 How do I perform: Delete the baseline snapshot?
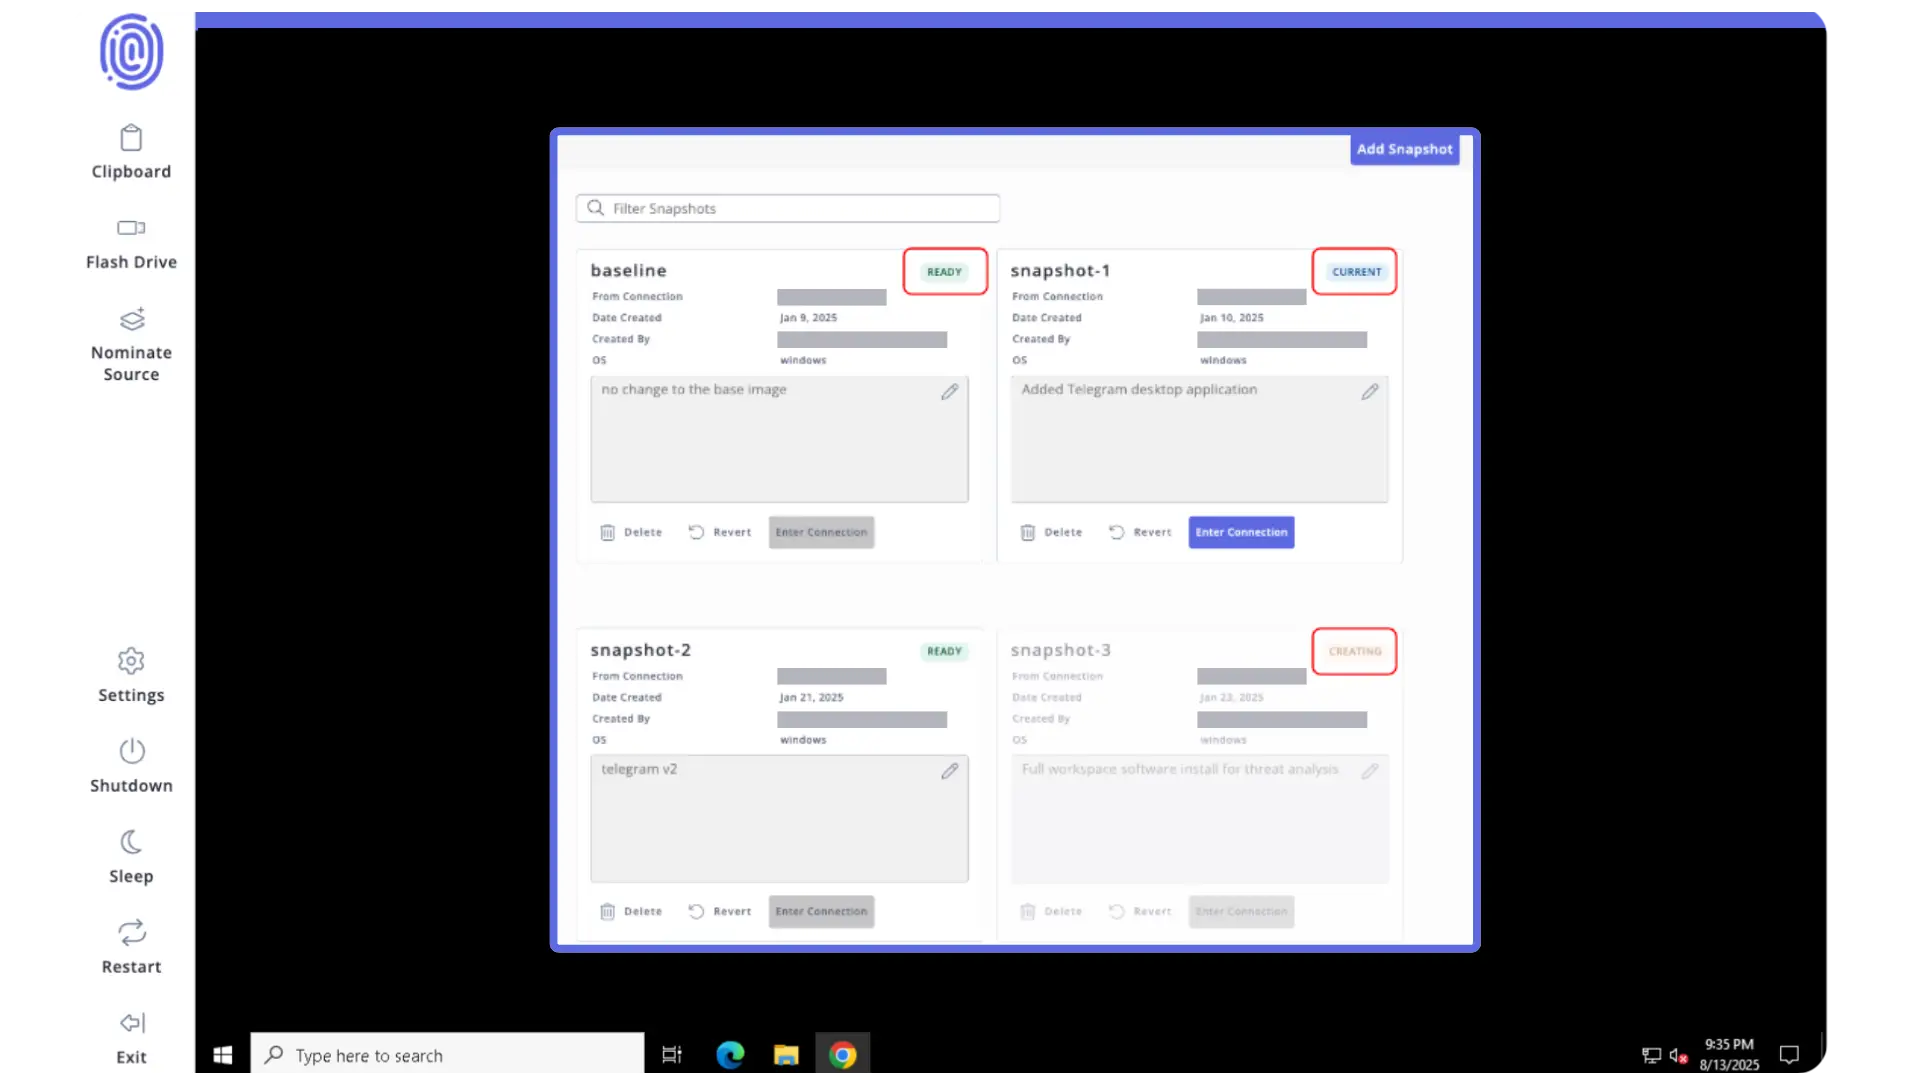pyautogui.click(x=631, y=532)
